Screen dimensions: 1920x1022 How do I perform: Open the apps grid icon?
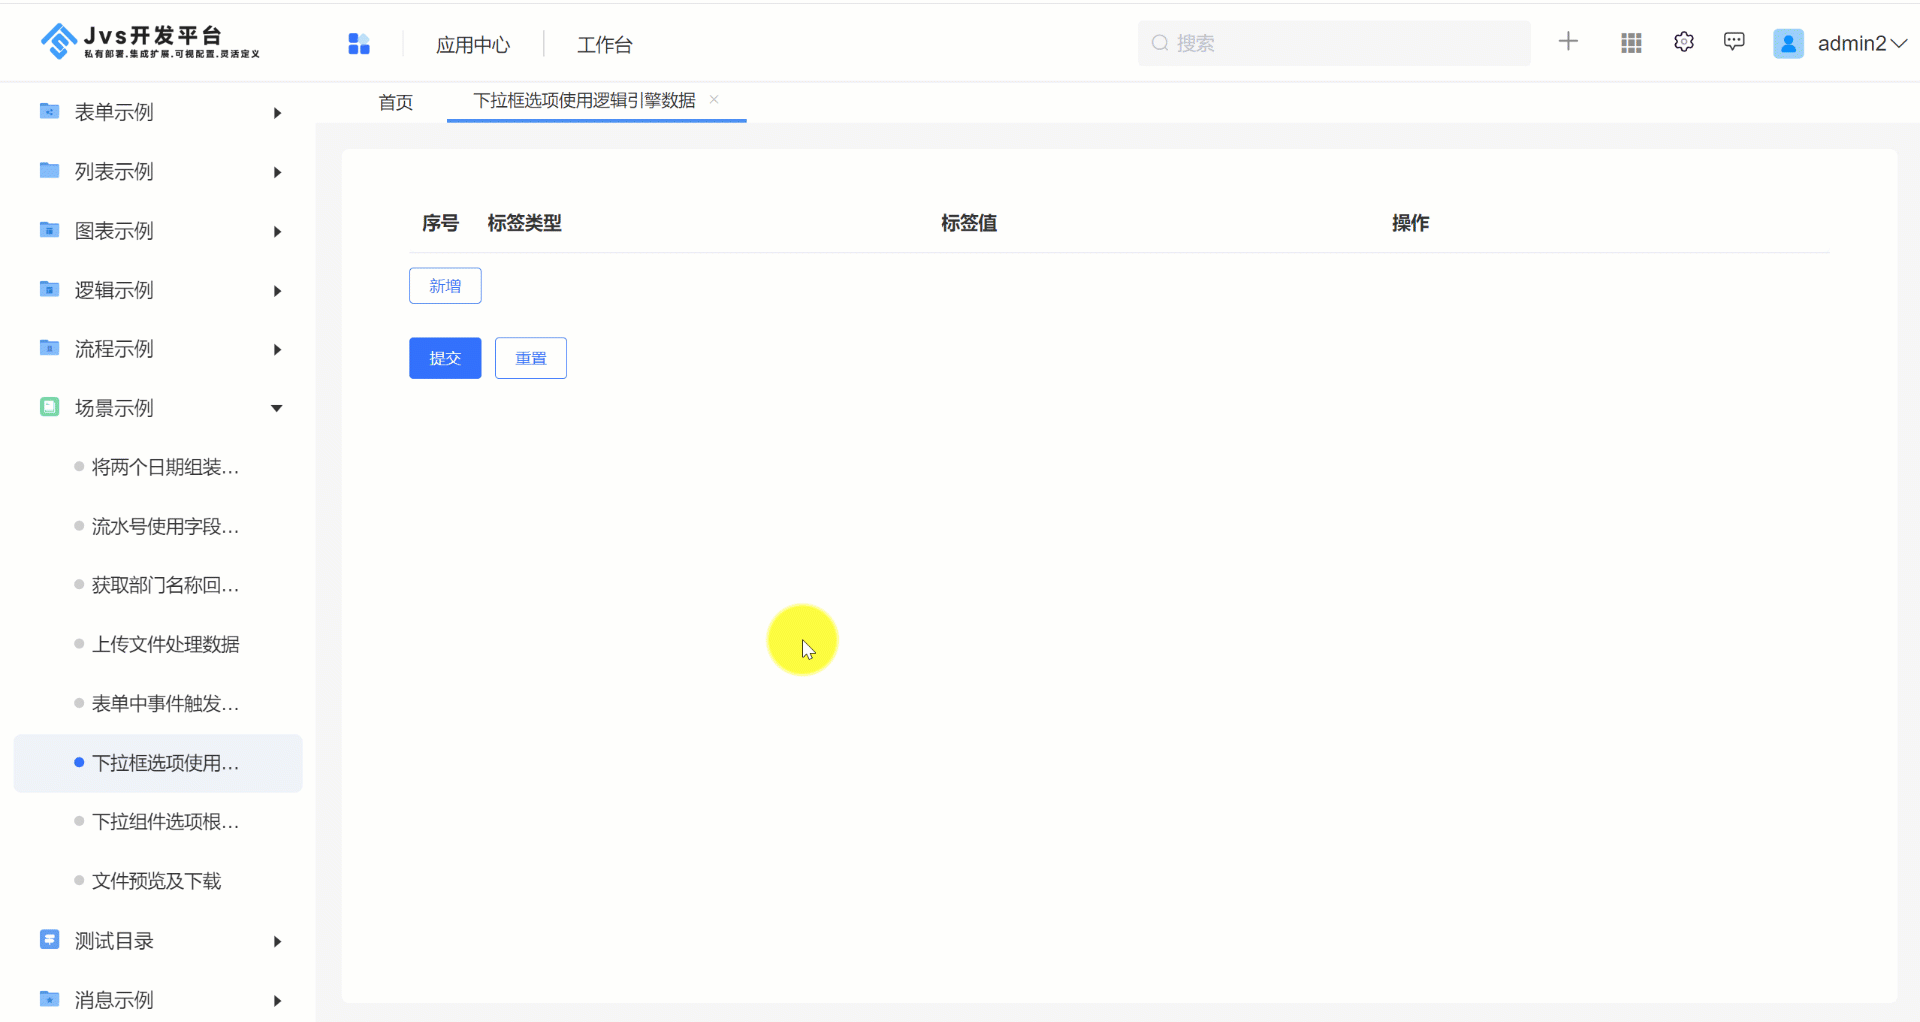(x=1631, y=43)
